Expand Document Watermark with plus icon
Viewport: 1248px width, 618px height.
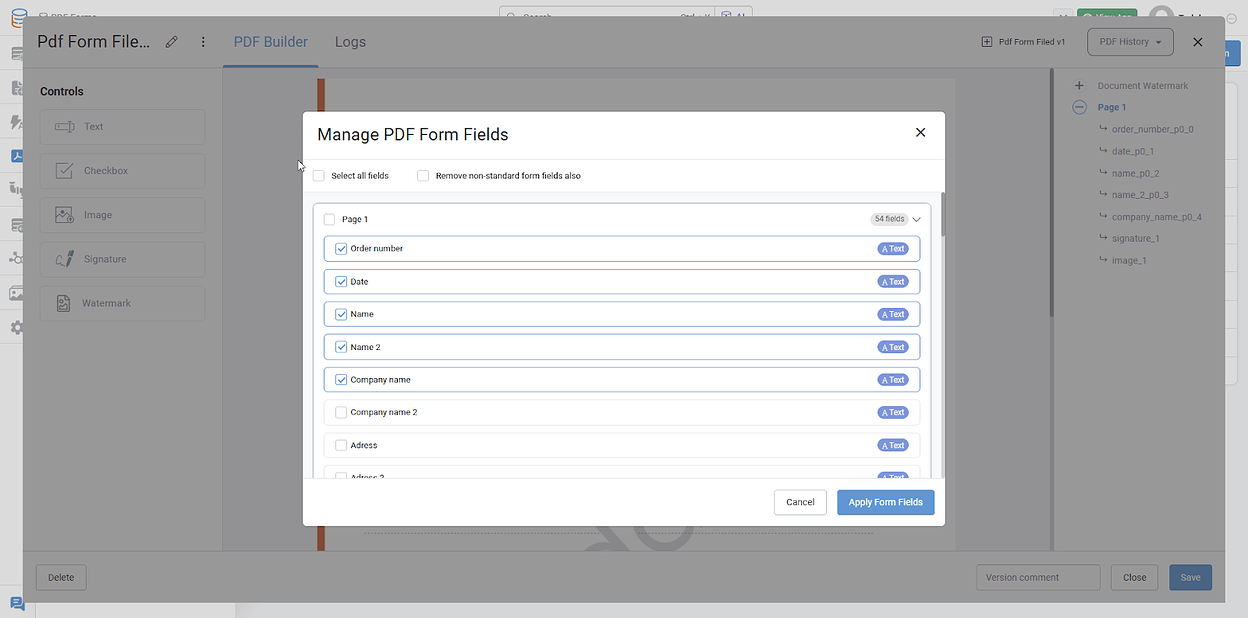pyautogui.click(x=1079, y=86)
